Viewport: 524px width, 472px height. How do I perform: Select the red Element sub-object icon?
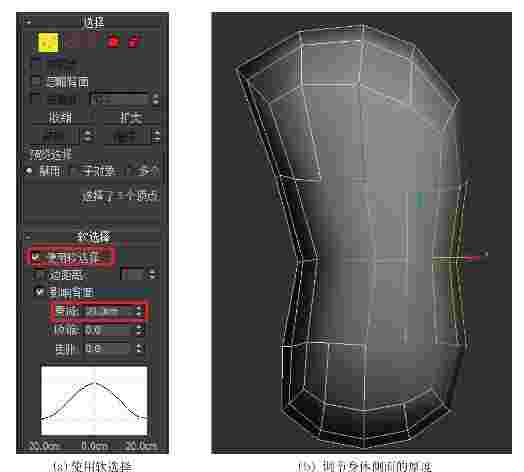(134, 41)
